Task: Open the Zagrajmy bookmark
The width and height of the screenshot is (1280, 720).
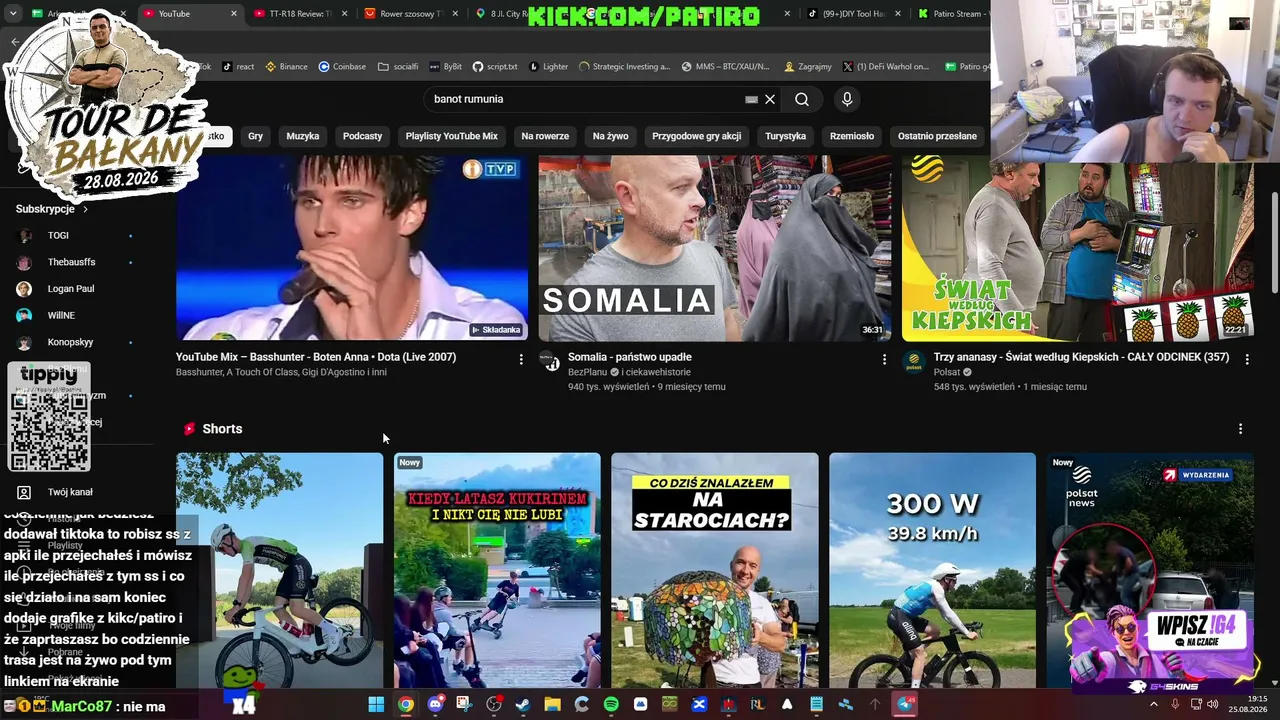Action: tap(808, 67)
